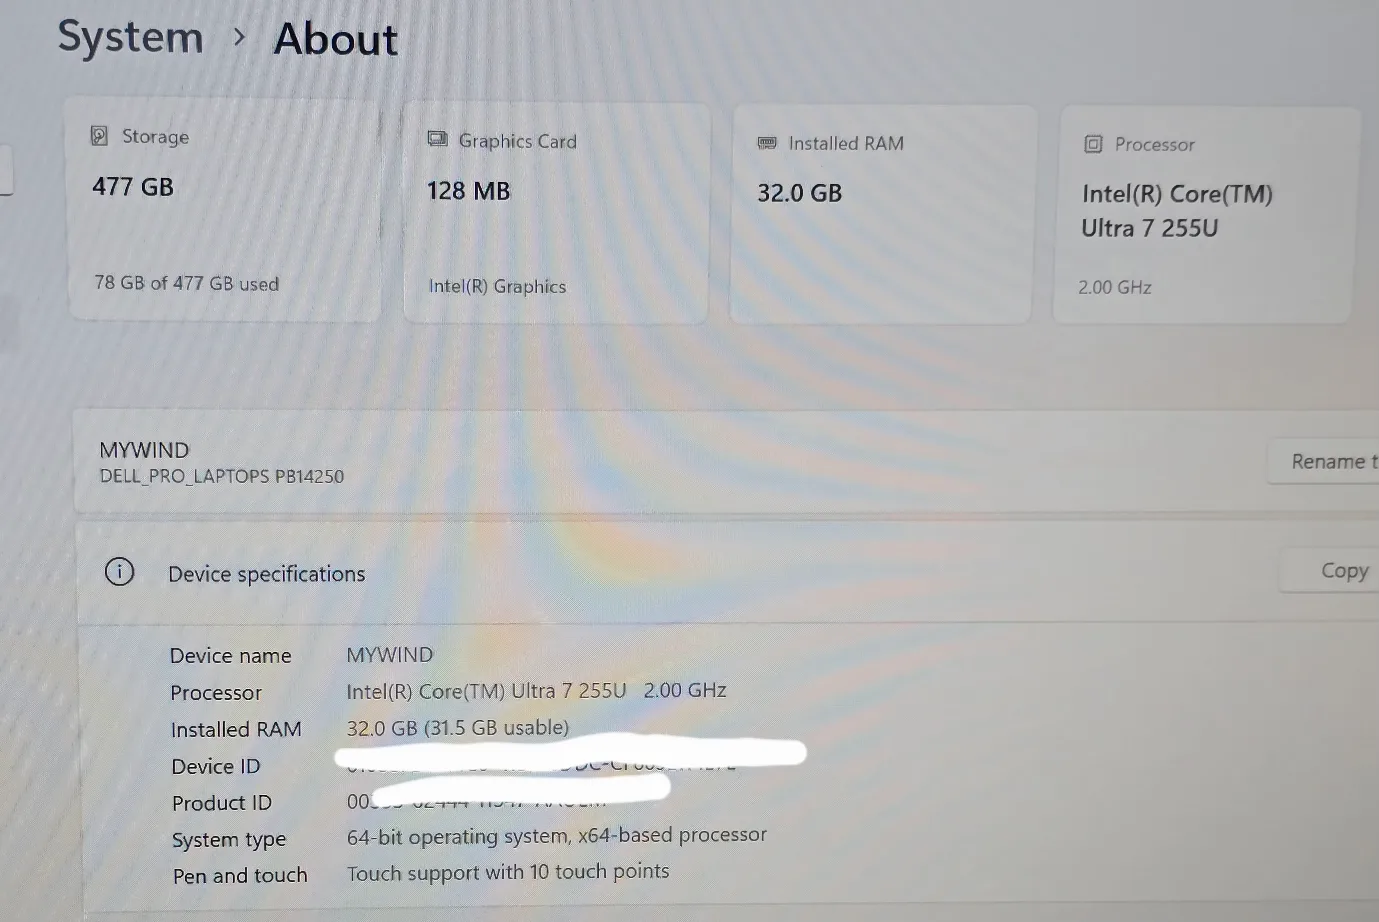Click the Pen and touch support text
The height and width of the screenshot is (922, 1379).
(x=508, y=872)
